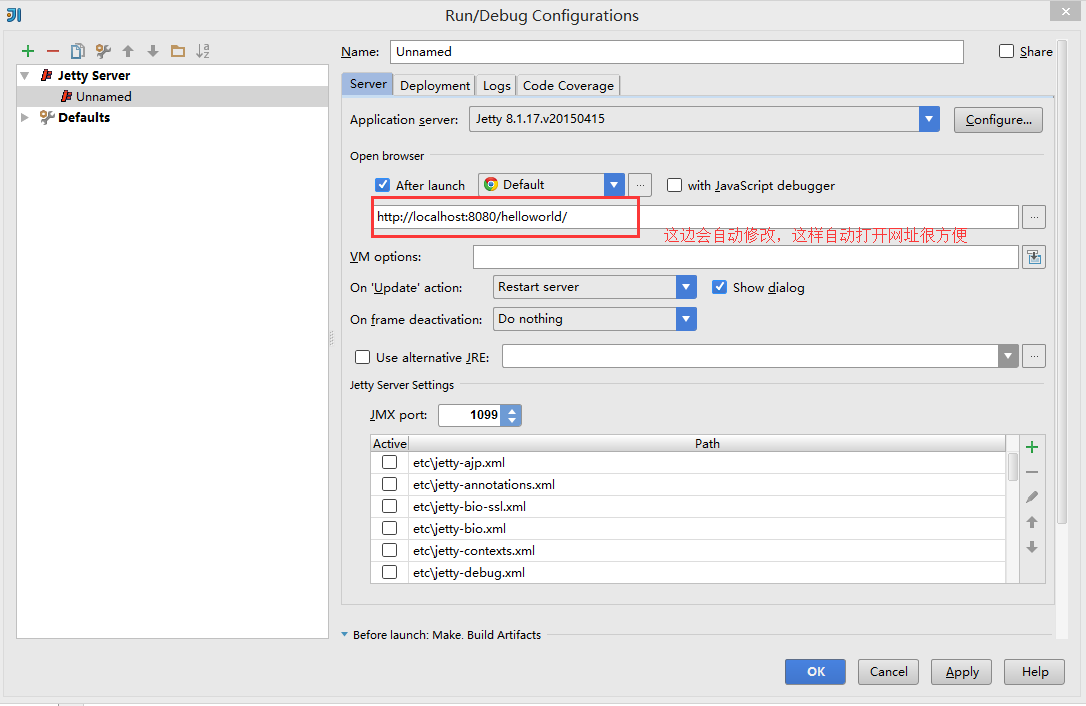Click the Configure... button

tap(998, 119)
